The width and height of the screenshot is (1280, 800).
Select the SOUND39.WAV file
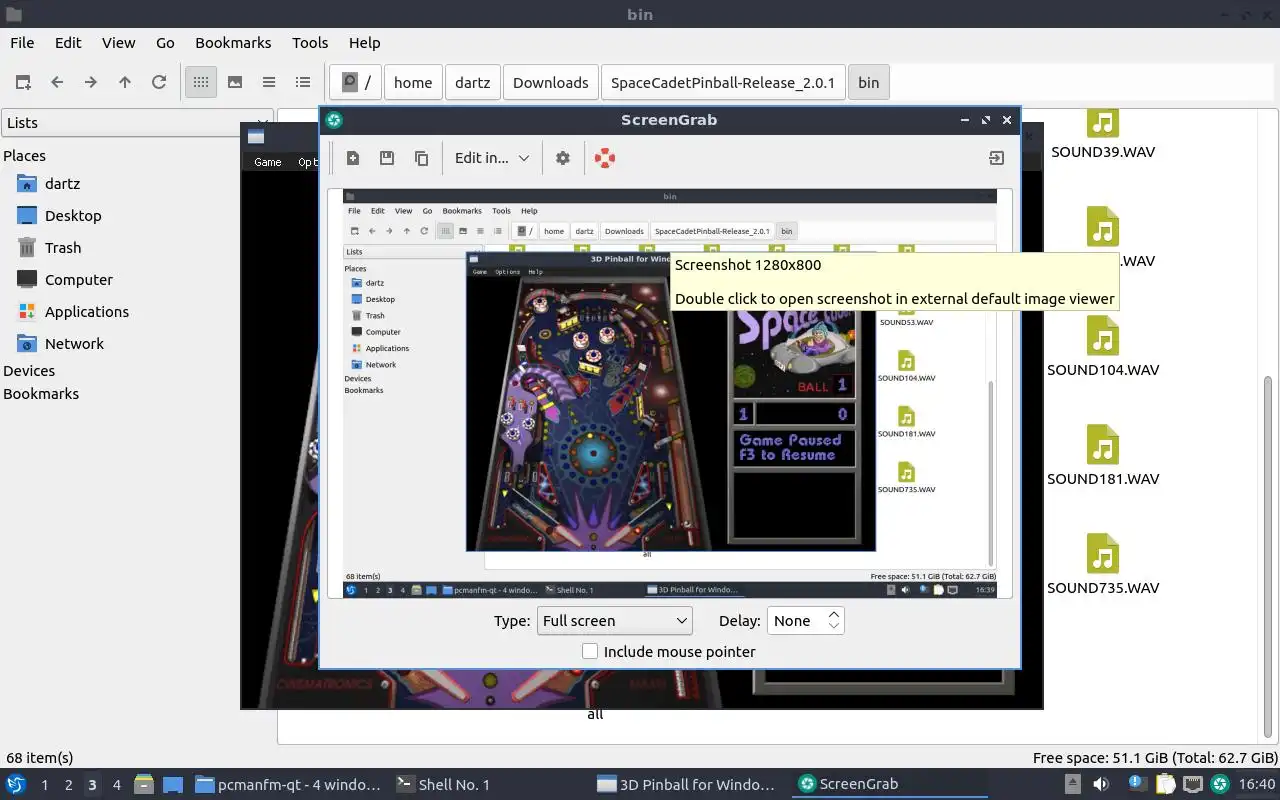[1103, 135]
